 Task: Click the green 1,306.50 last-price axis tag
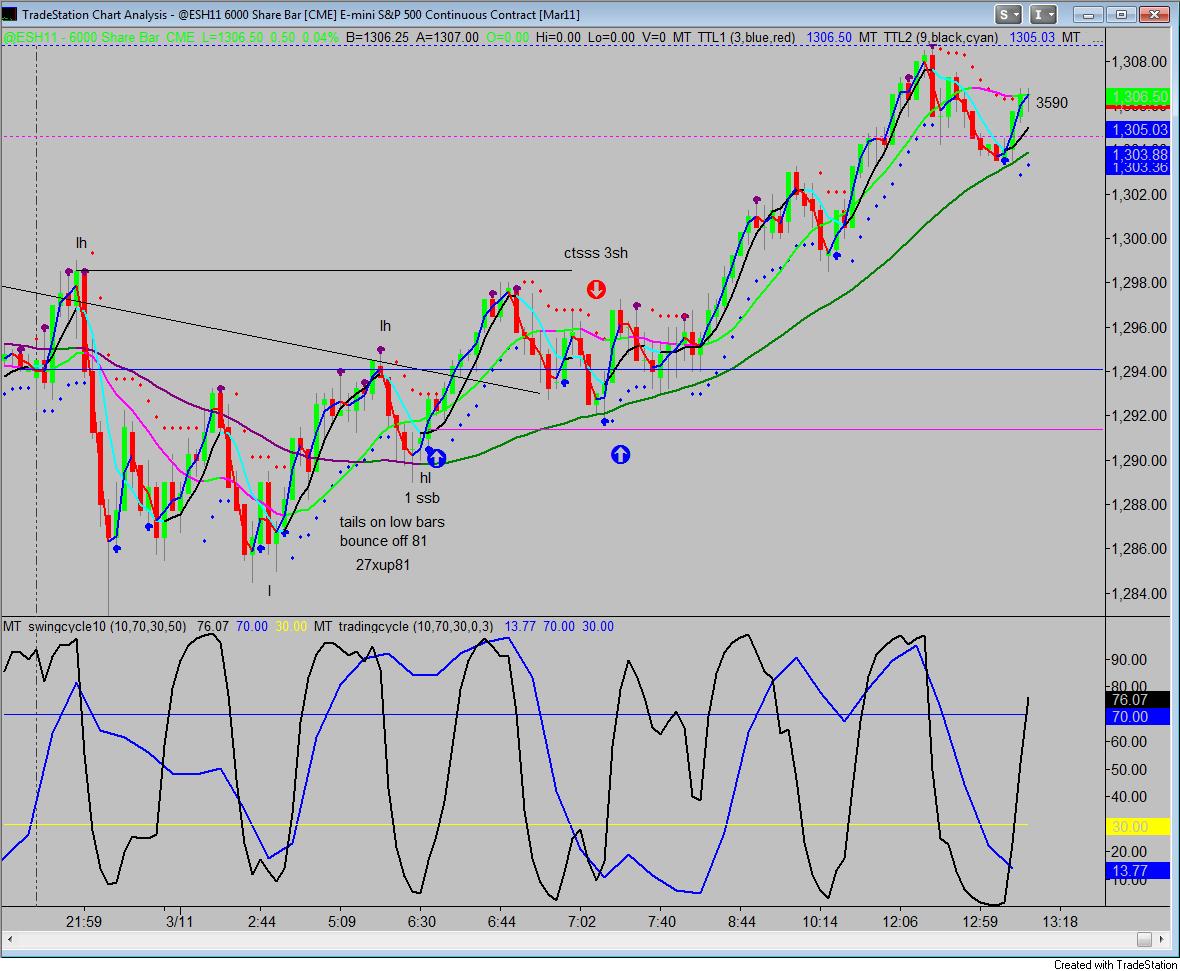(x=1137, y=96)
